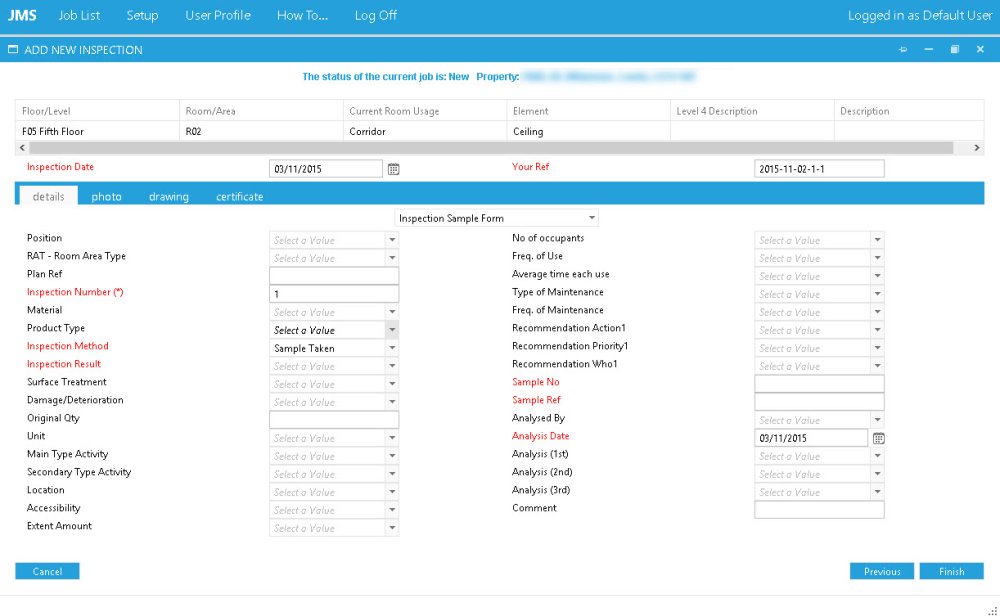The image size is (1000, 616).
Task: Click the Inspection Date input field
Action: [326, 169]
